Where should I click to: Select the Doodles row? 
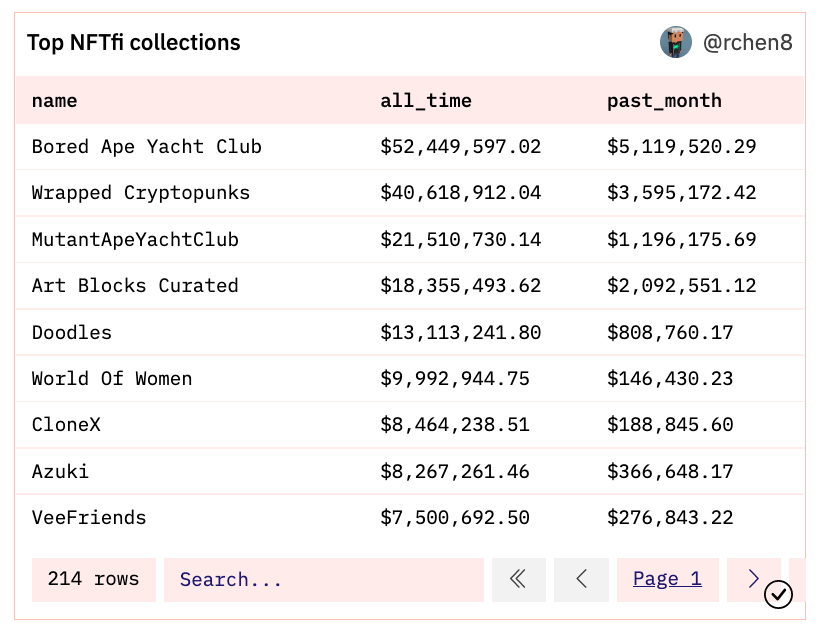[72, 332]
